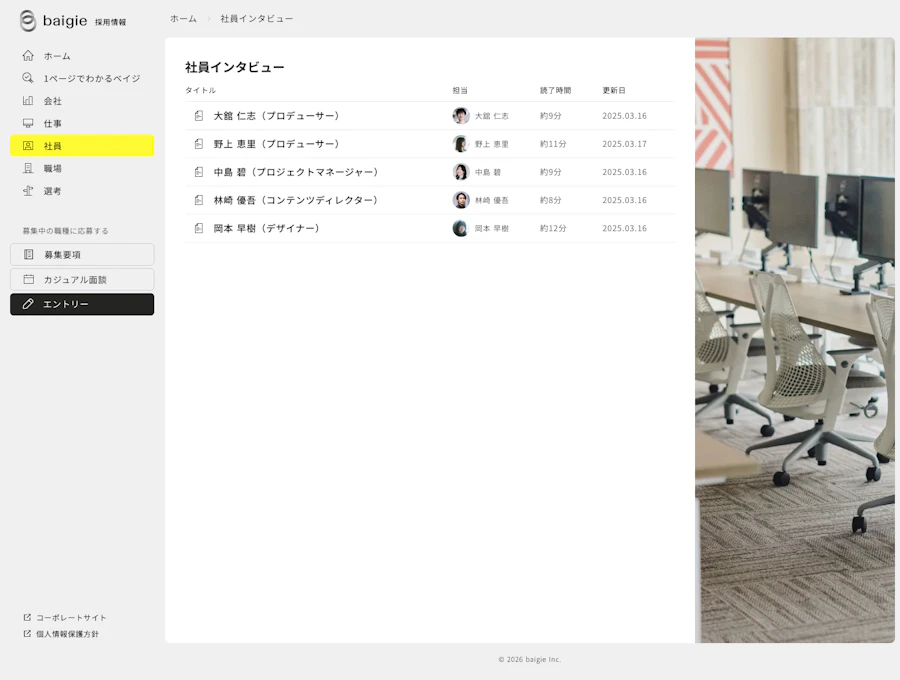Click the chart icon next to 会社
Viewport: 900px width, 680px height.
[x=28, y=100]
